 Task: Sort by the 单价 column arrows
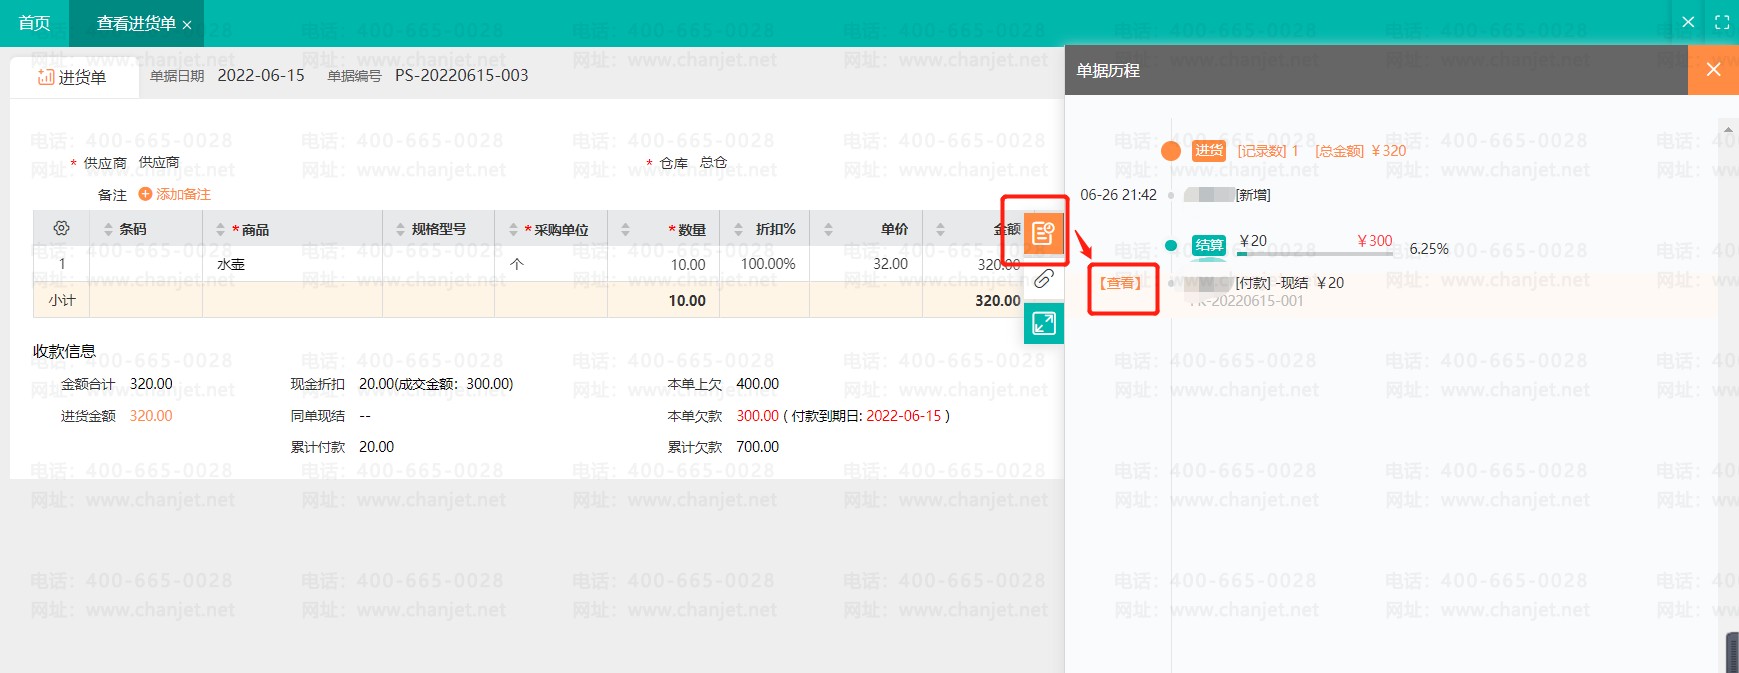(828, 230)
